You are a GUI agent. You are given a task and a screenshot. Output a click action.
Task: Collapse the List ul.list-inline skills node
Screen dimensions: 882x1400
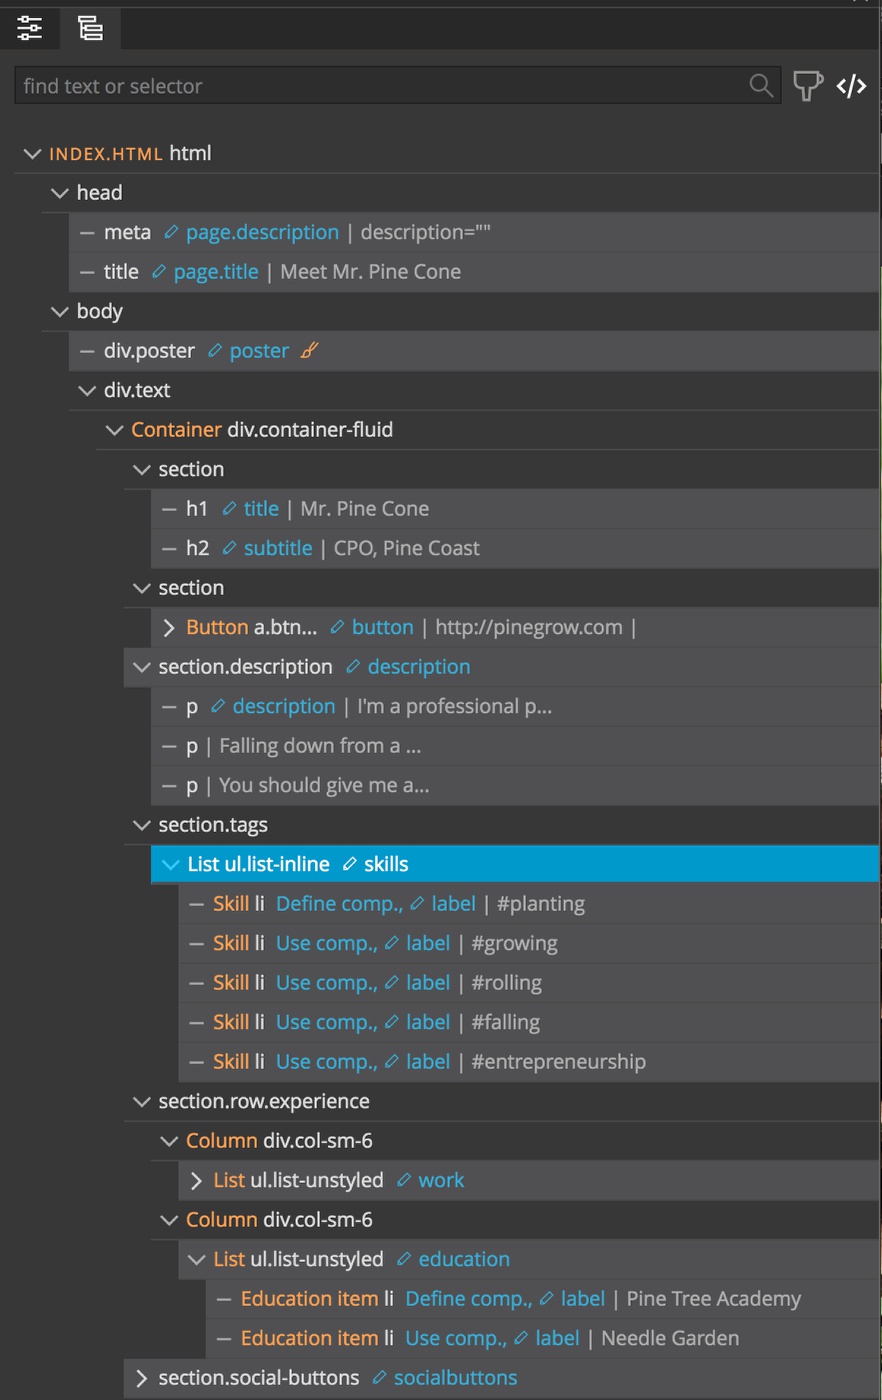170,864
